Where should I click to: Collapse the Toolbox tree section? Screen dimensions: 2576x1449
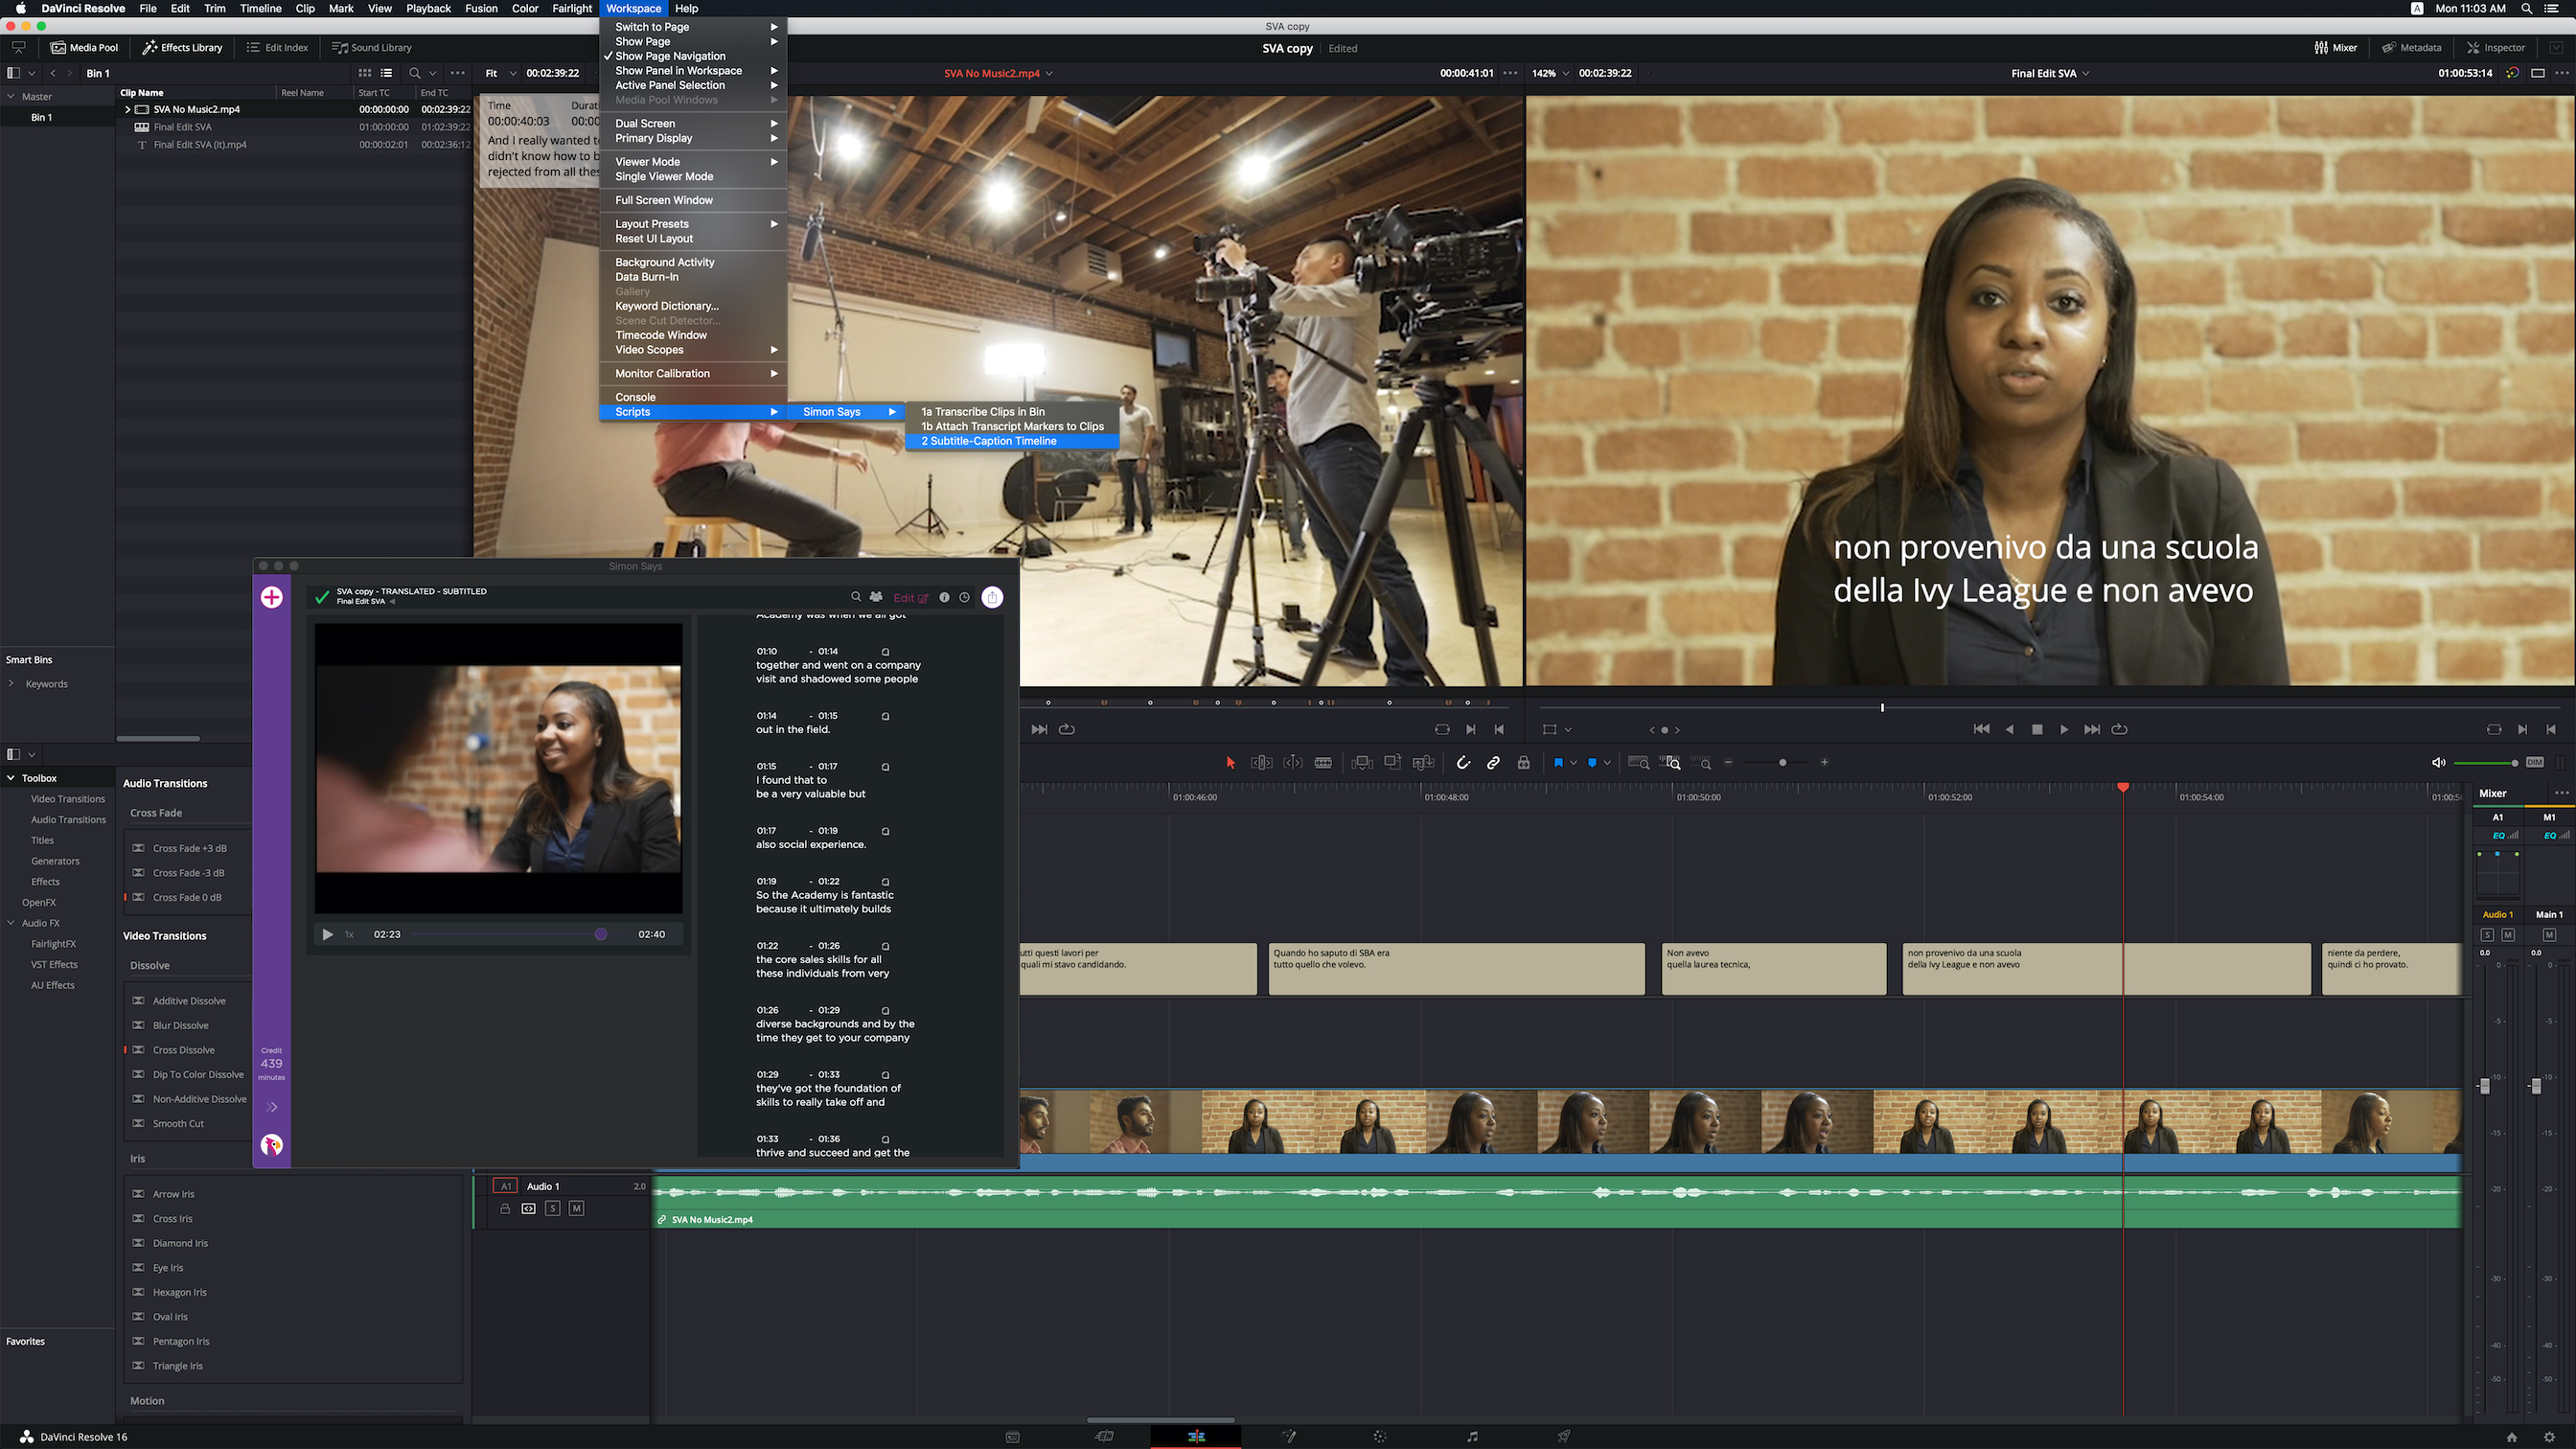point(11,777)
